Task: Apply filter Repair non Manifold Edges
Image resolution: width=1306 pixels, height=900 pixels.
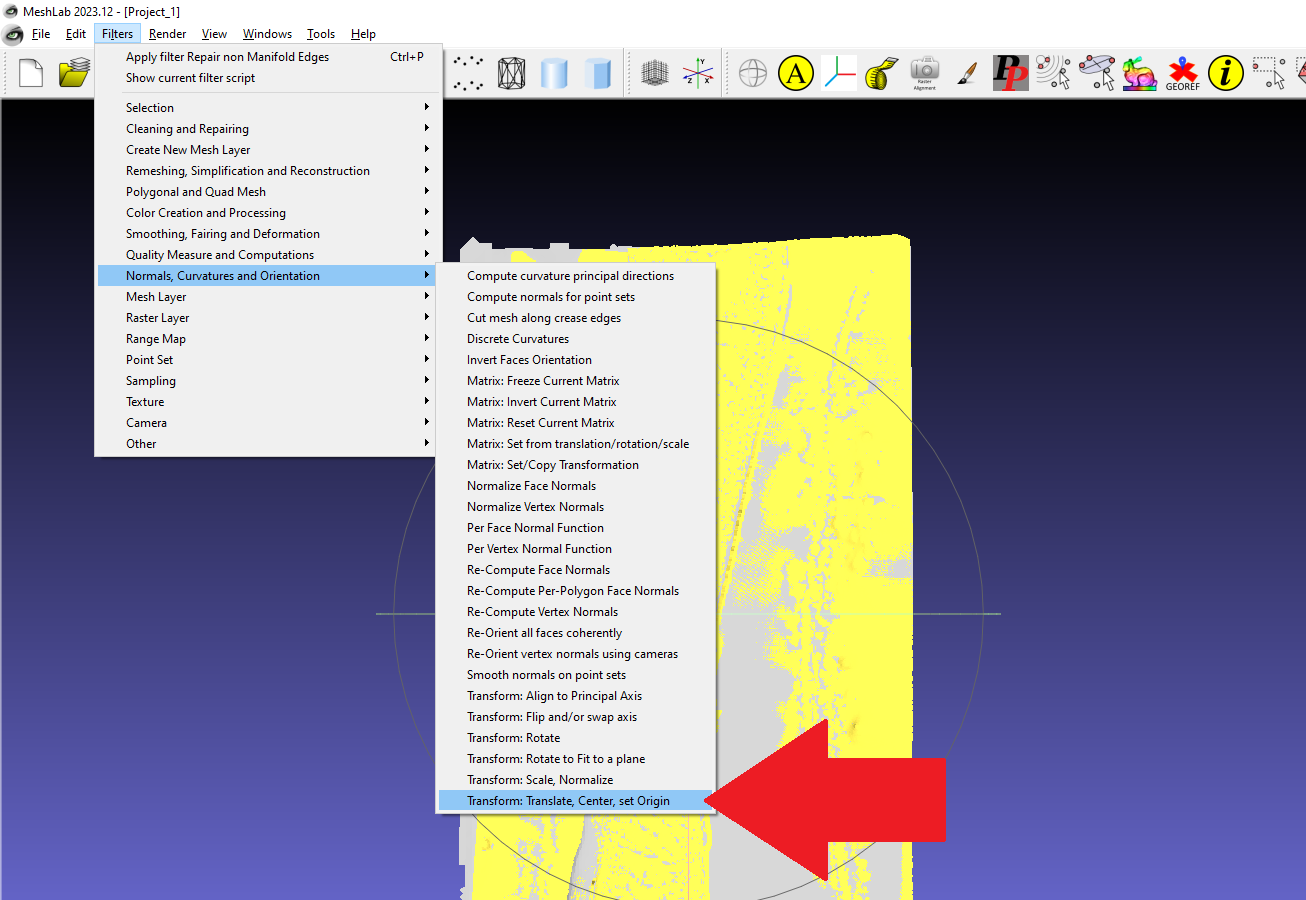Action: pos(266,57)
